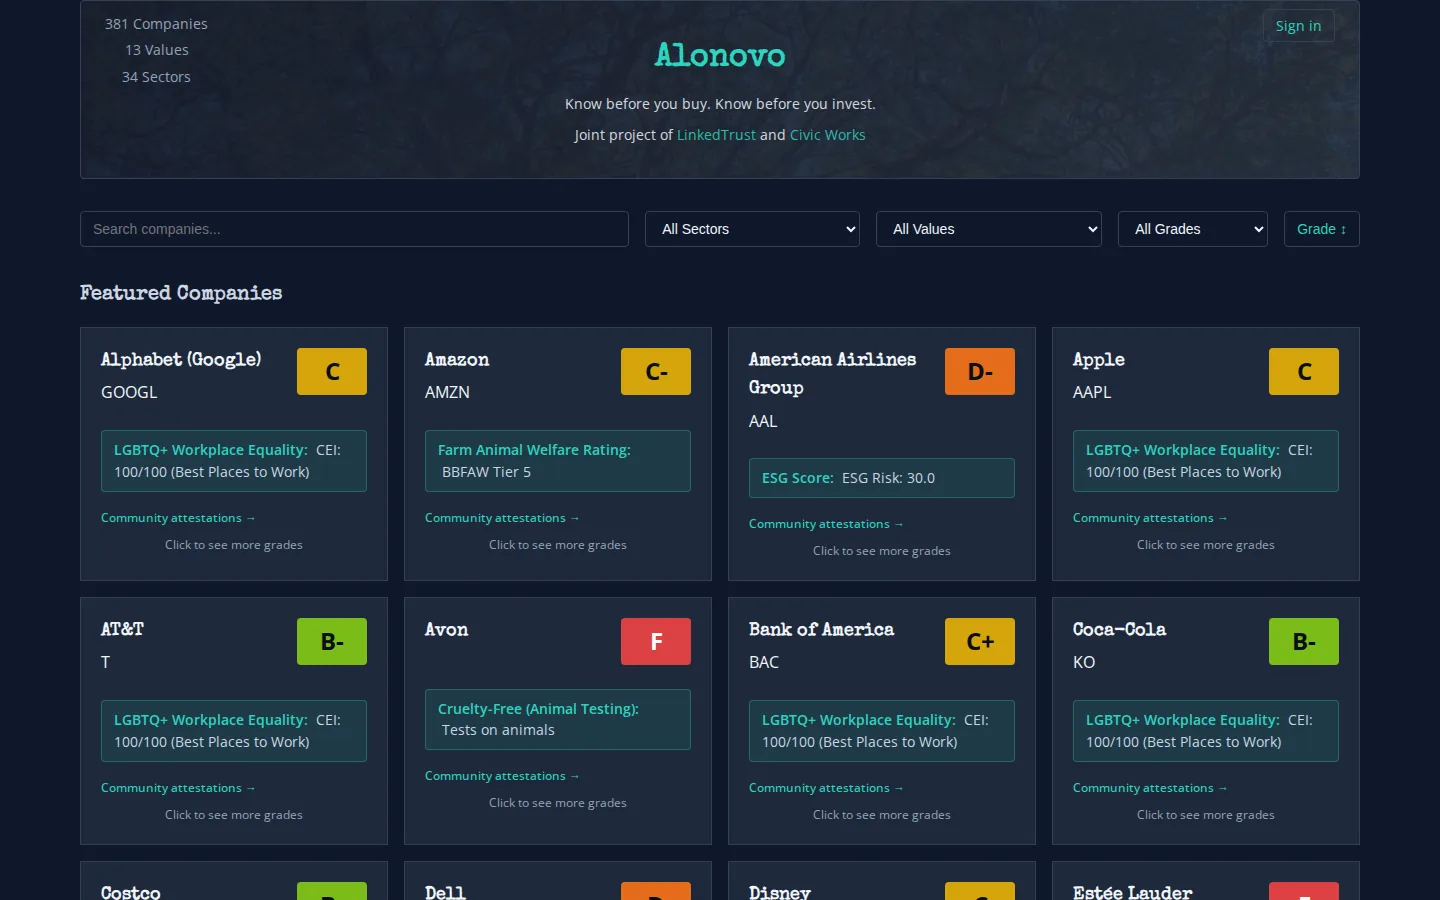
Task: Open the Disney company card title
Action: 780,892
